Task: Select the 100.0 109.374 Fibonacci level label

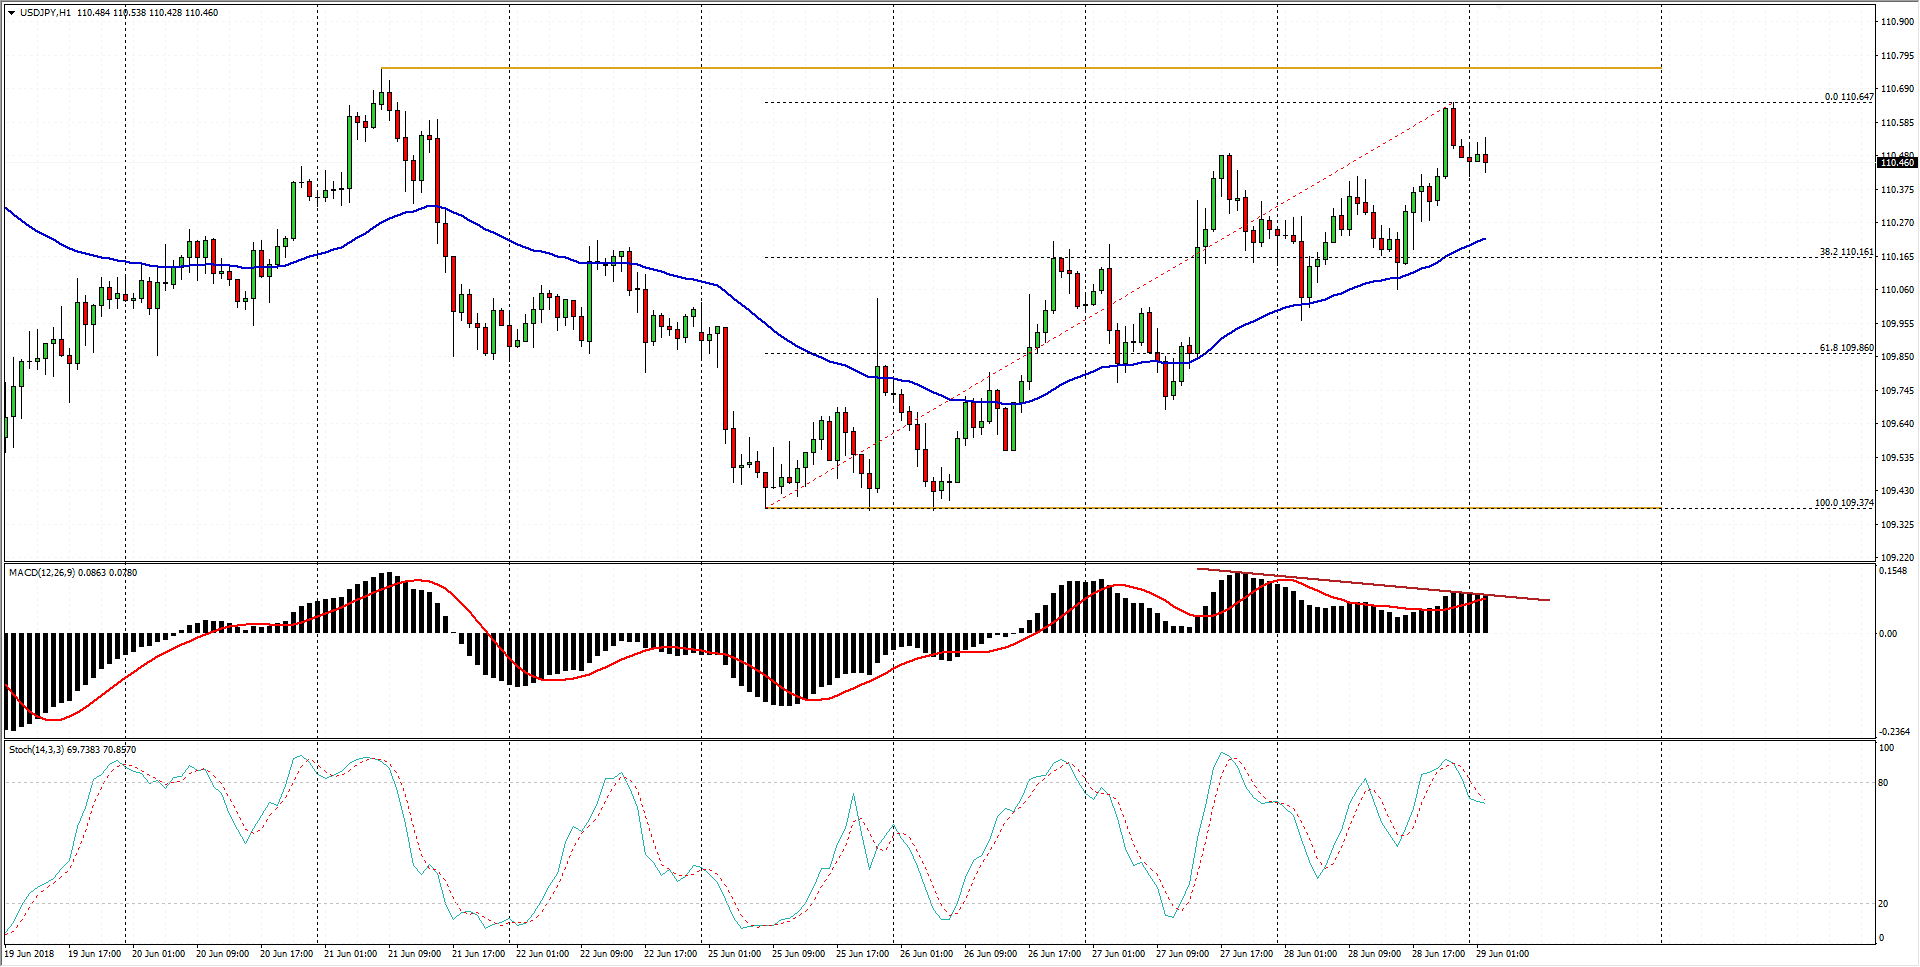Action: (1843, 503)
